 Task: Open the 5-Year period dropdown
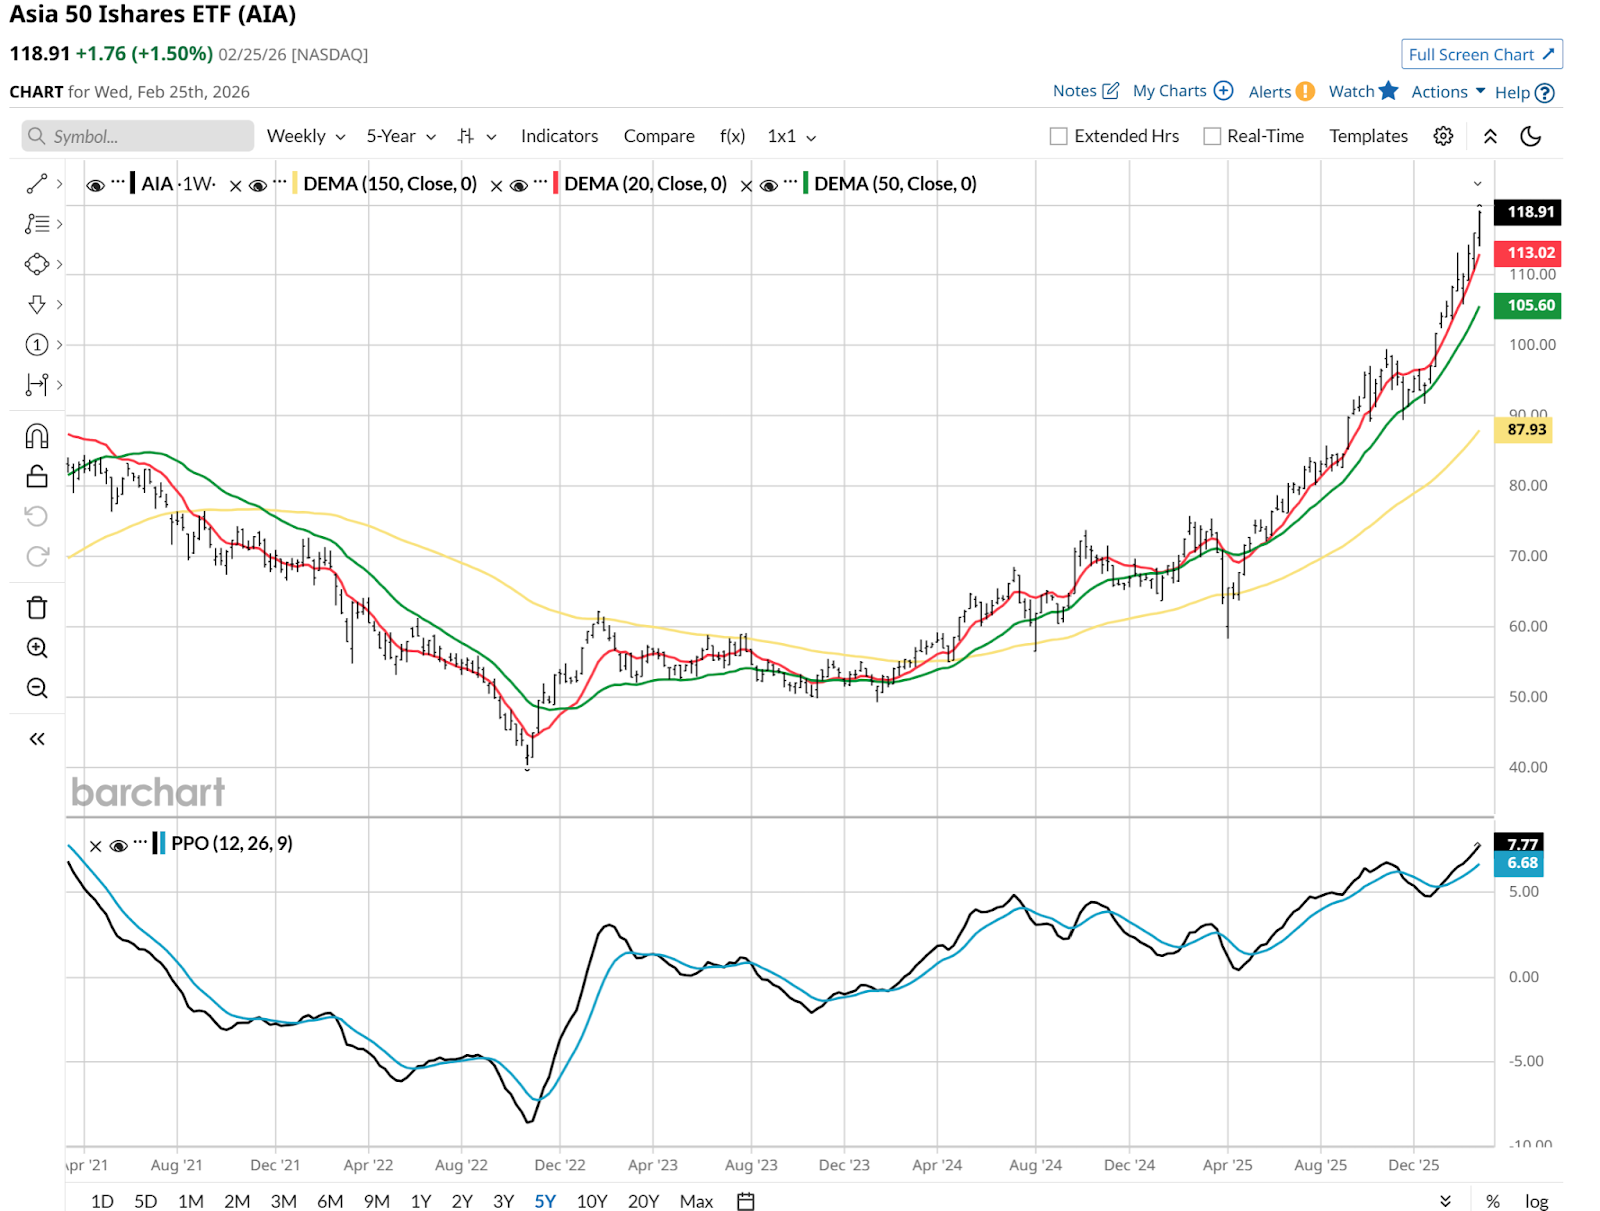400,136
